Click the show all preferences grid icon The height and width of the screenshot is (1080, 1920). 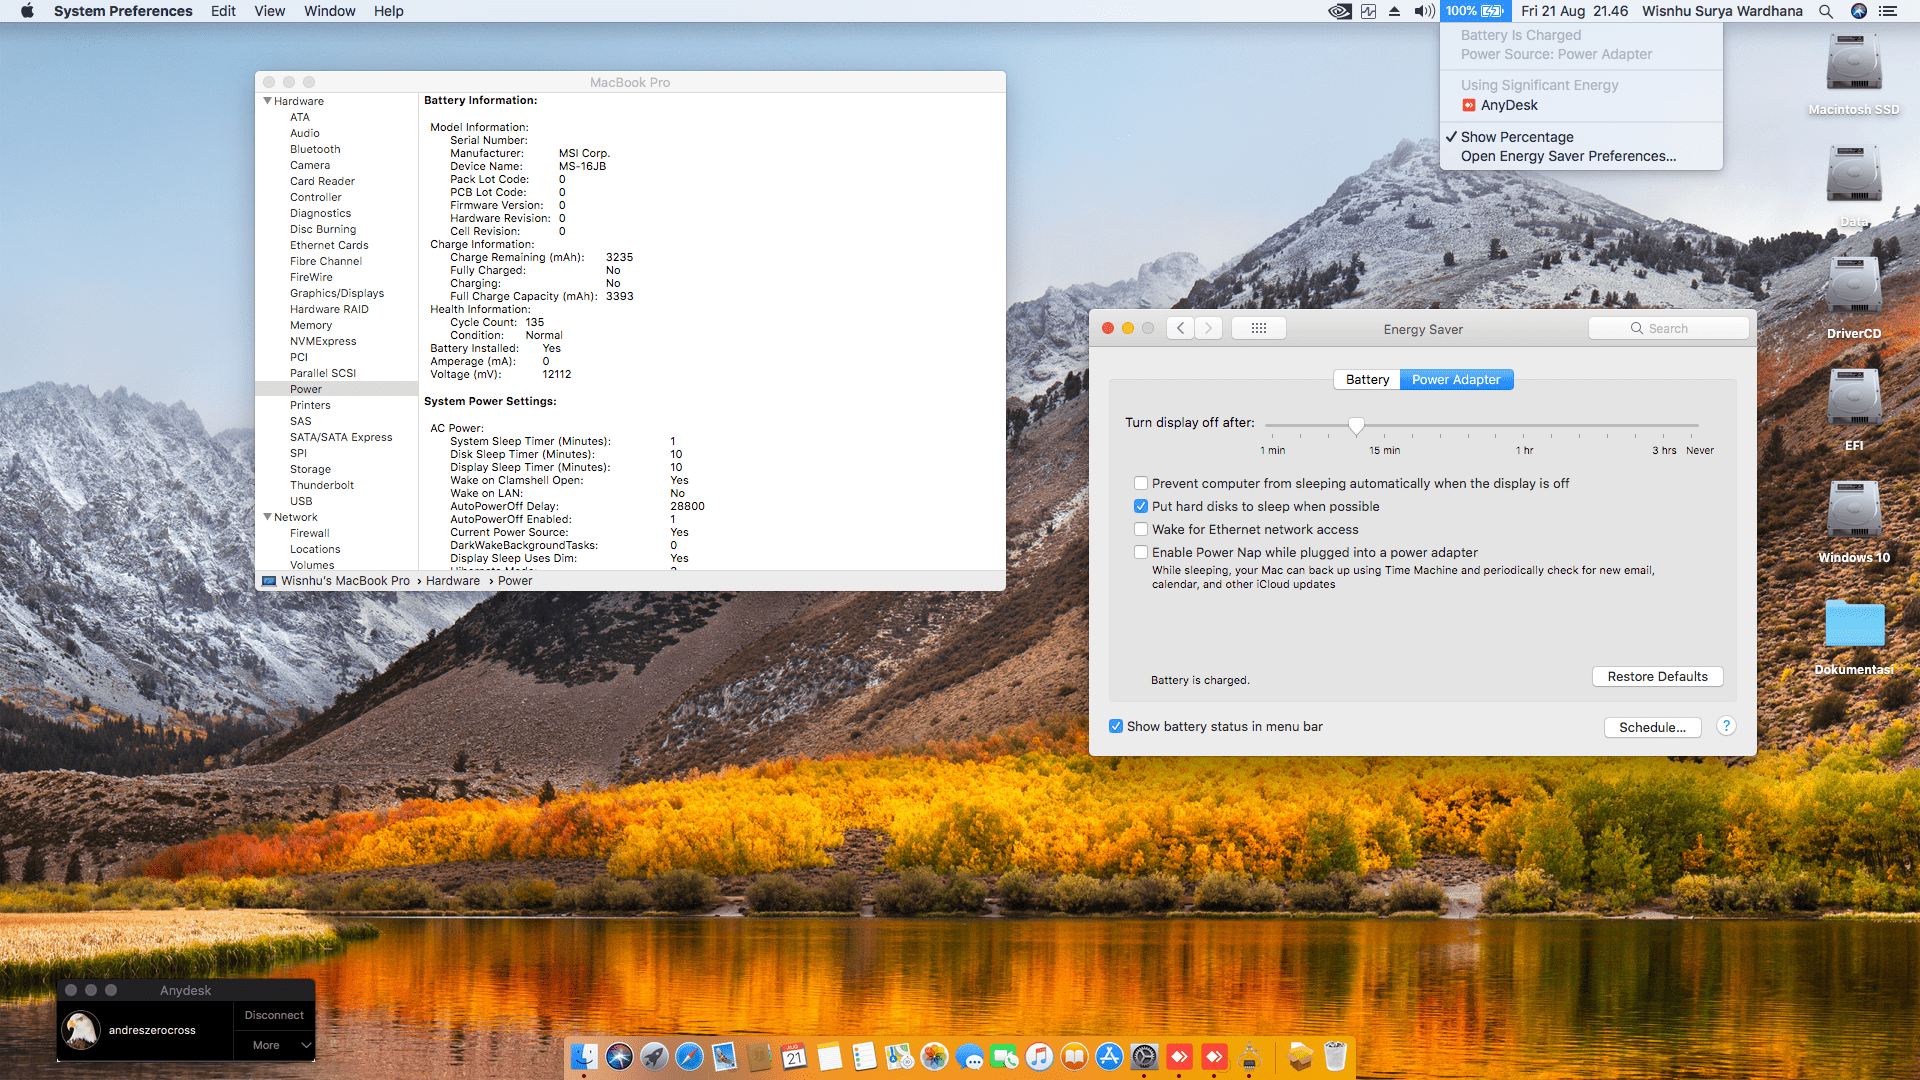tap(1258, 328)
